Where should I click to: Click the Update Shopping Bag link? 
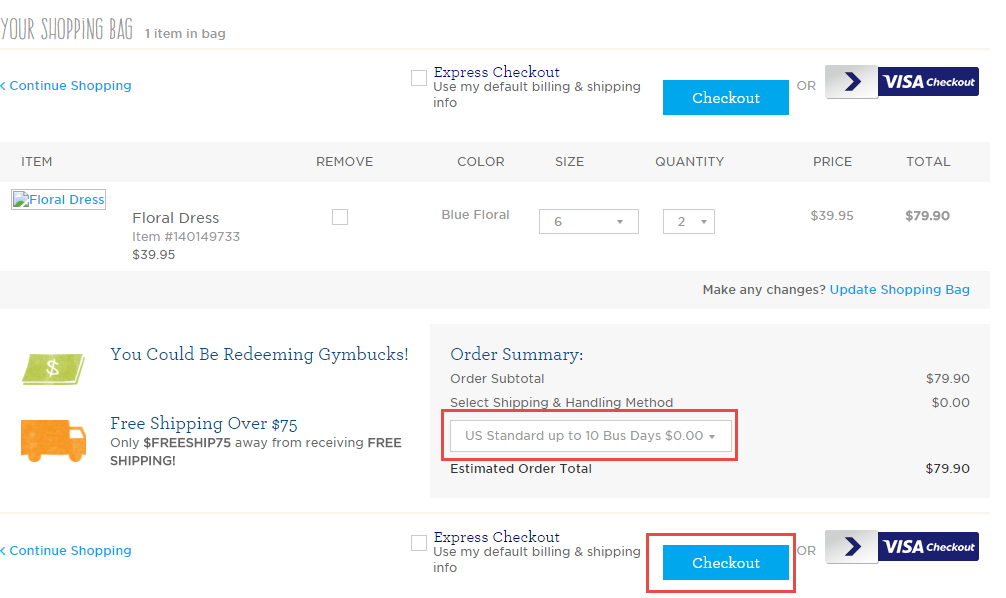pos(899,290)
